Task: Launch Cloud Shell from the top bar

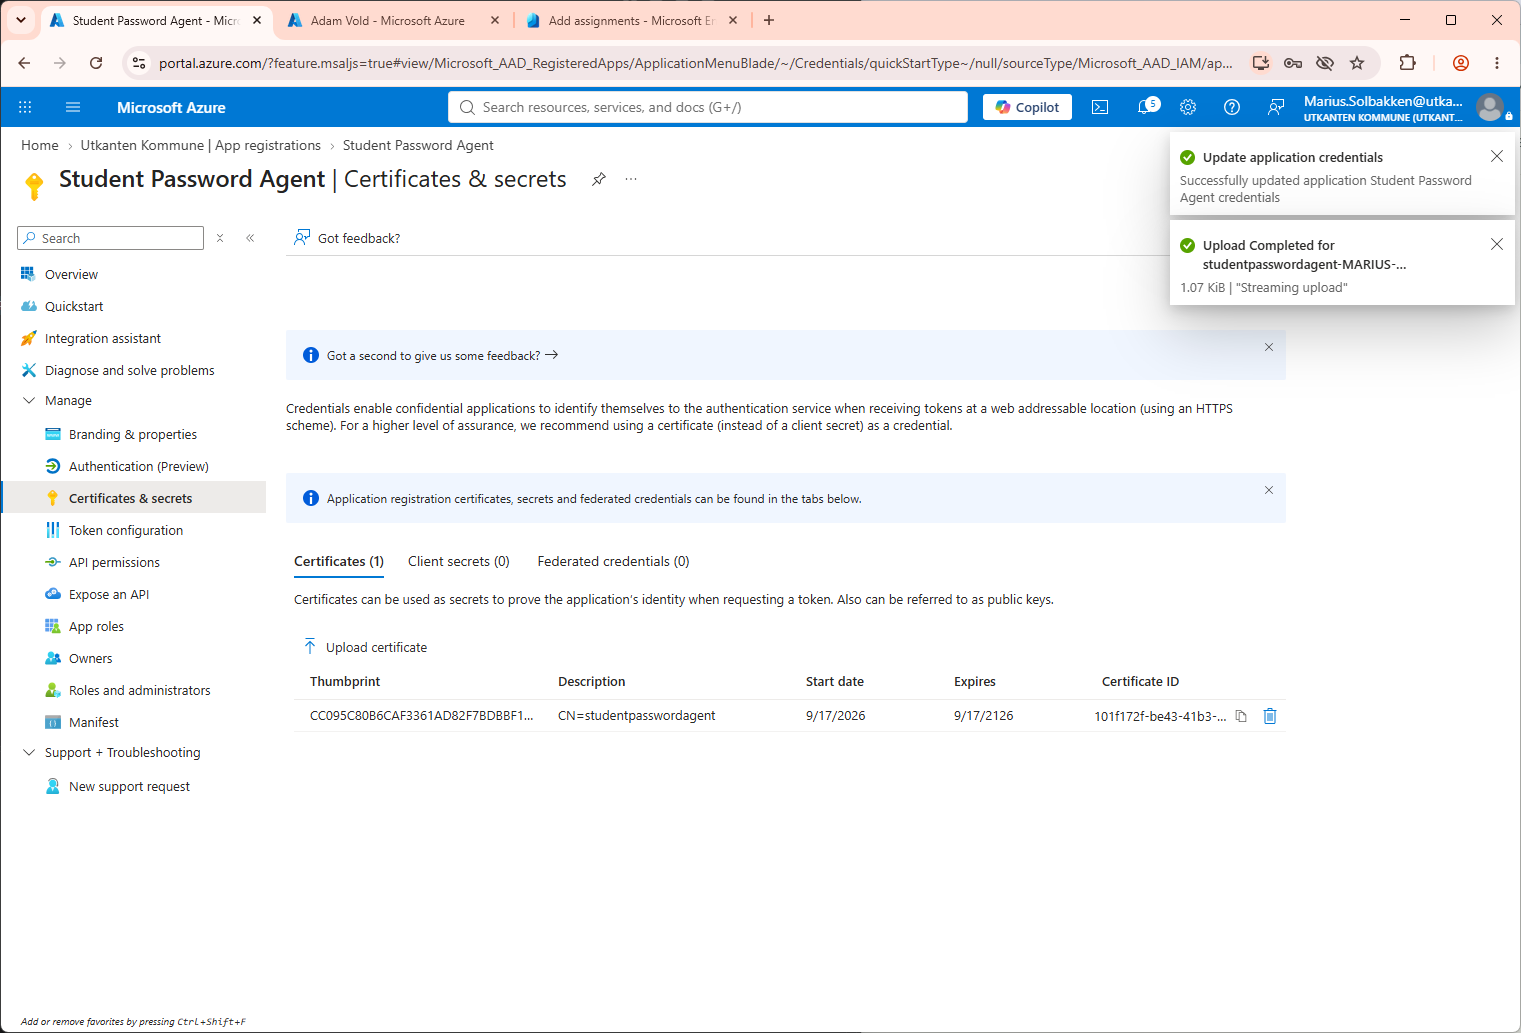Action: coord(1100,107)
